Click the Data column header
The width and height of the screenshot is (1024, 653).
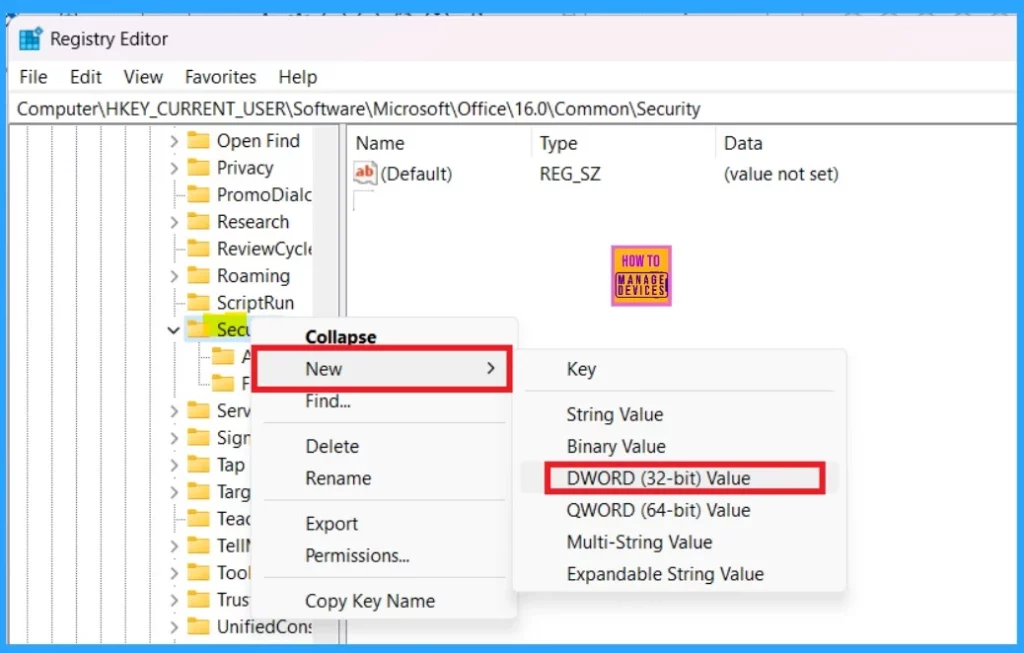click(x=743, y=143)
